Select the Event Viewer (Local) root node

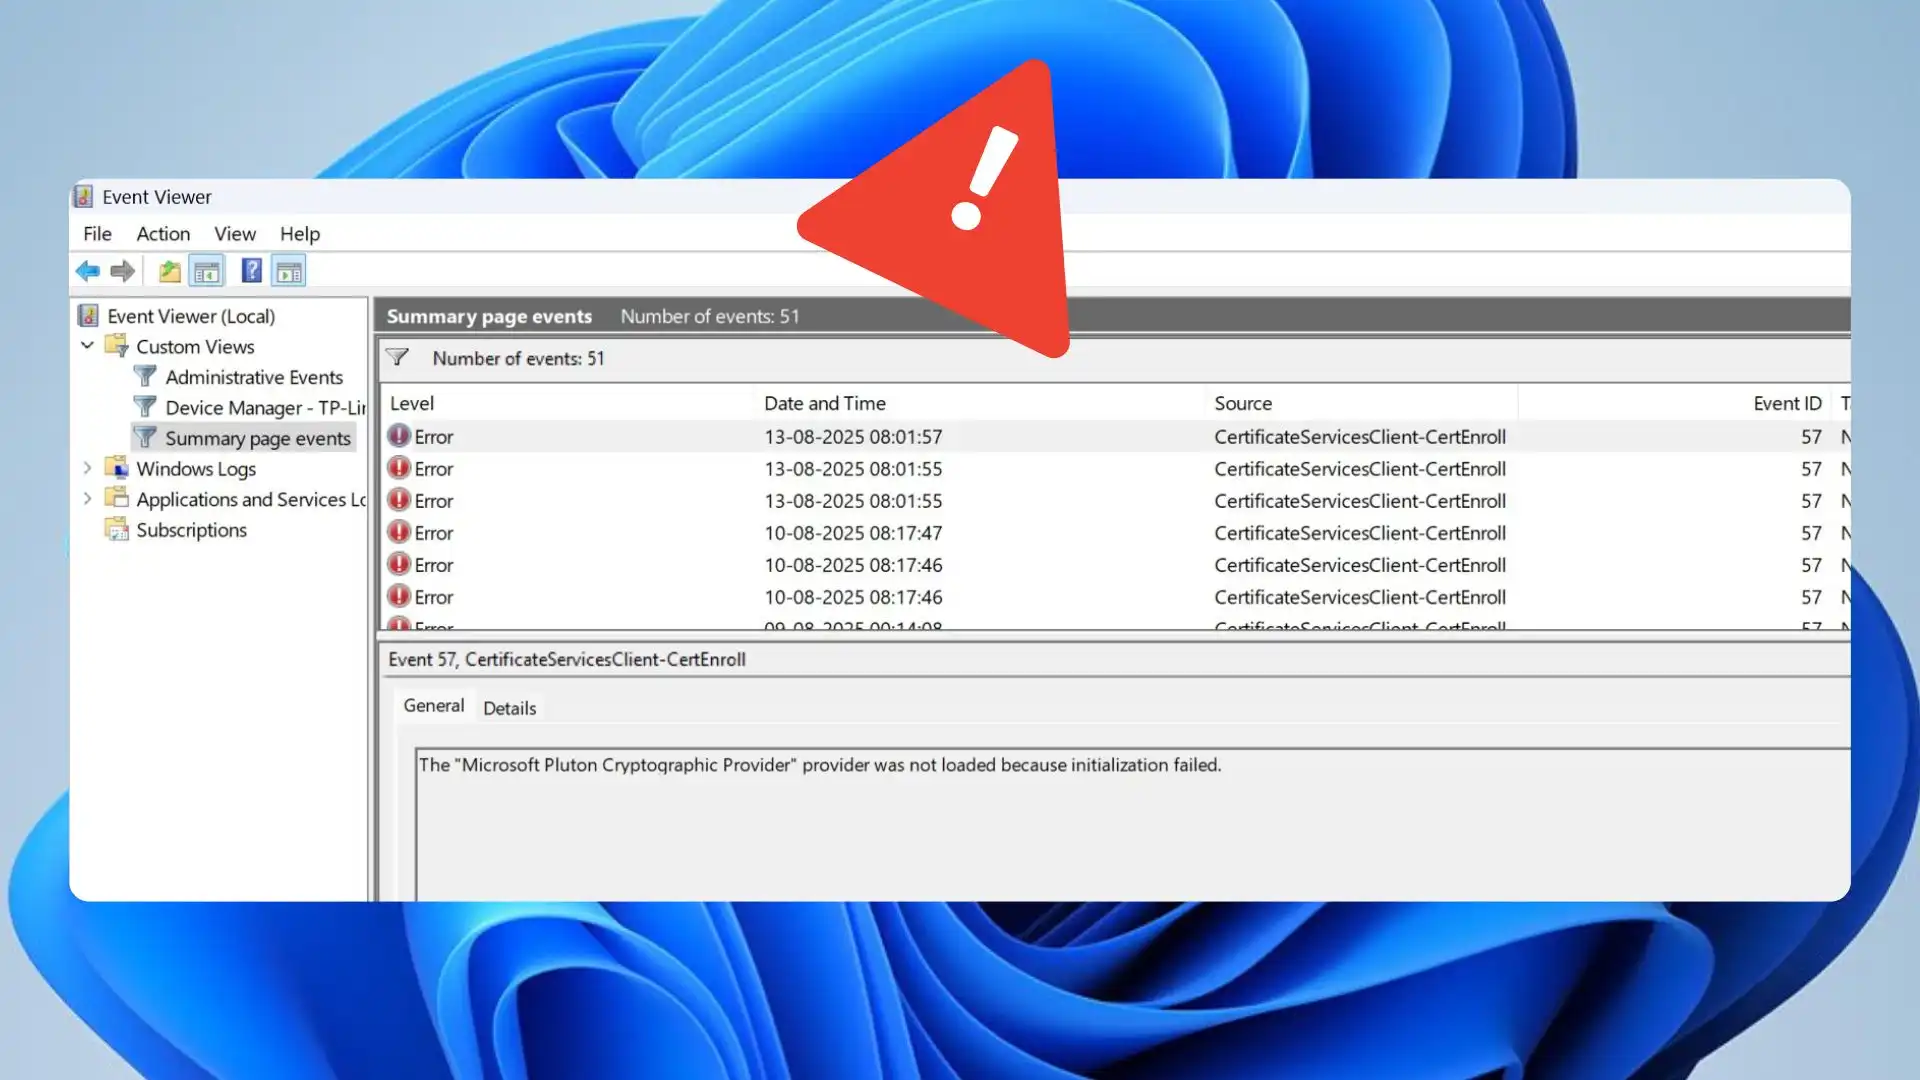(x=190, y=316)
